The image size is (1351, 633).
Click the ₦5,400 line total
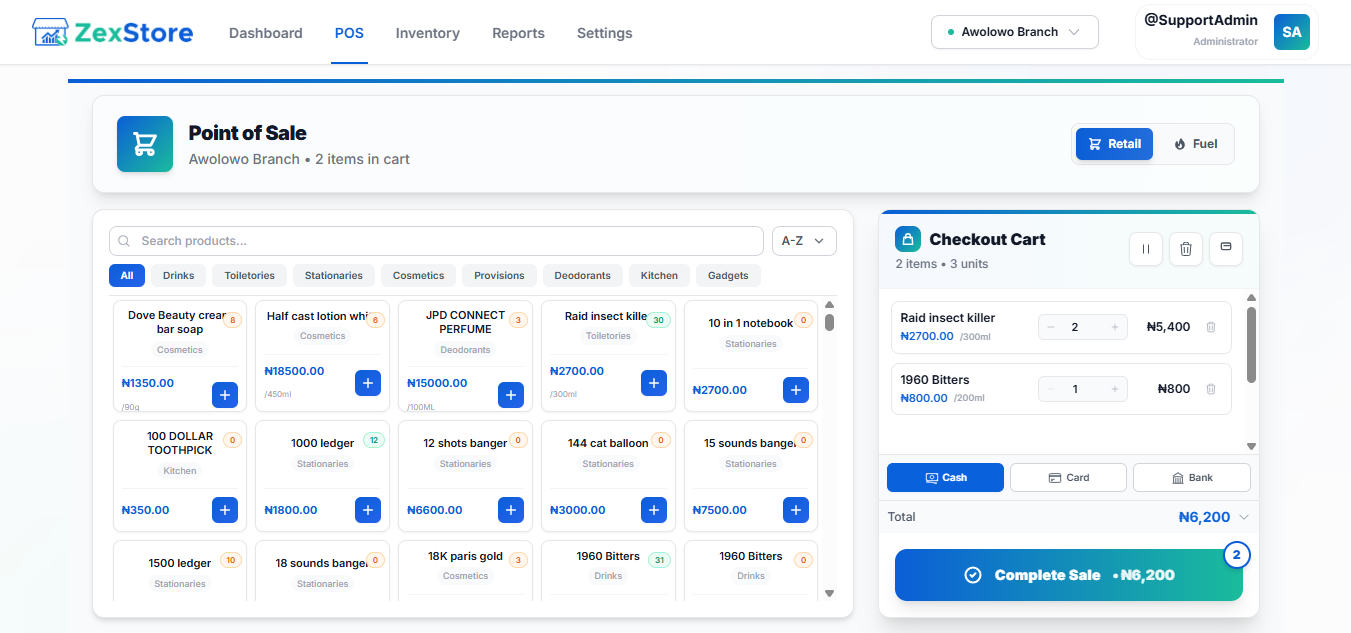[1168, 327]
